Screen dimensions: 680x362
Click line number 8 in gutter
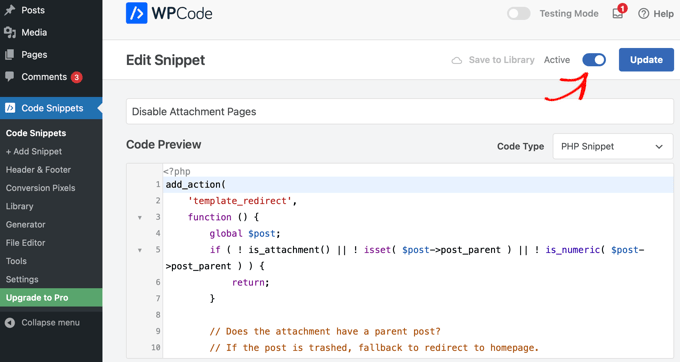point(158,315)
